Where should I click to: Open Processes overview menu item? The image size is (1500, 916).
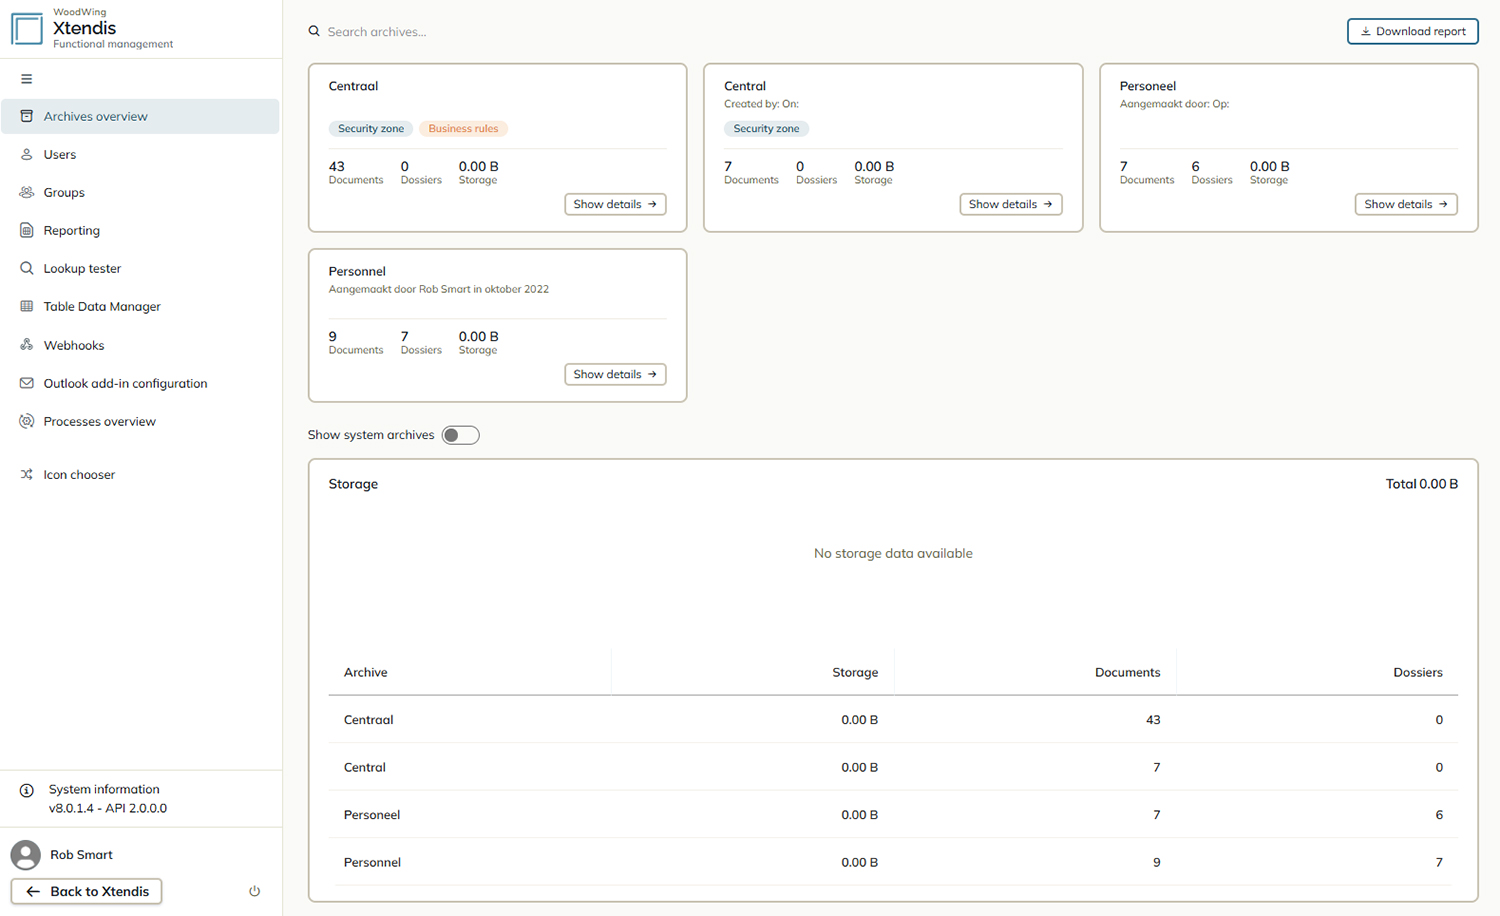pyautogui.click(x=140, y=421)
